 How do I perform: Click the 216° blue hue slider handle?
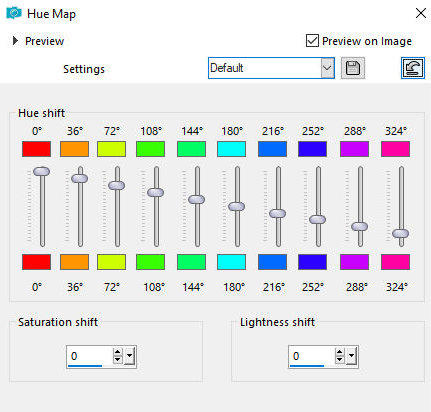277,213
